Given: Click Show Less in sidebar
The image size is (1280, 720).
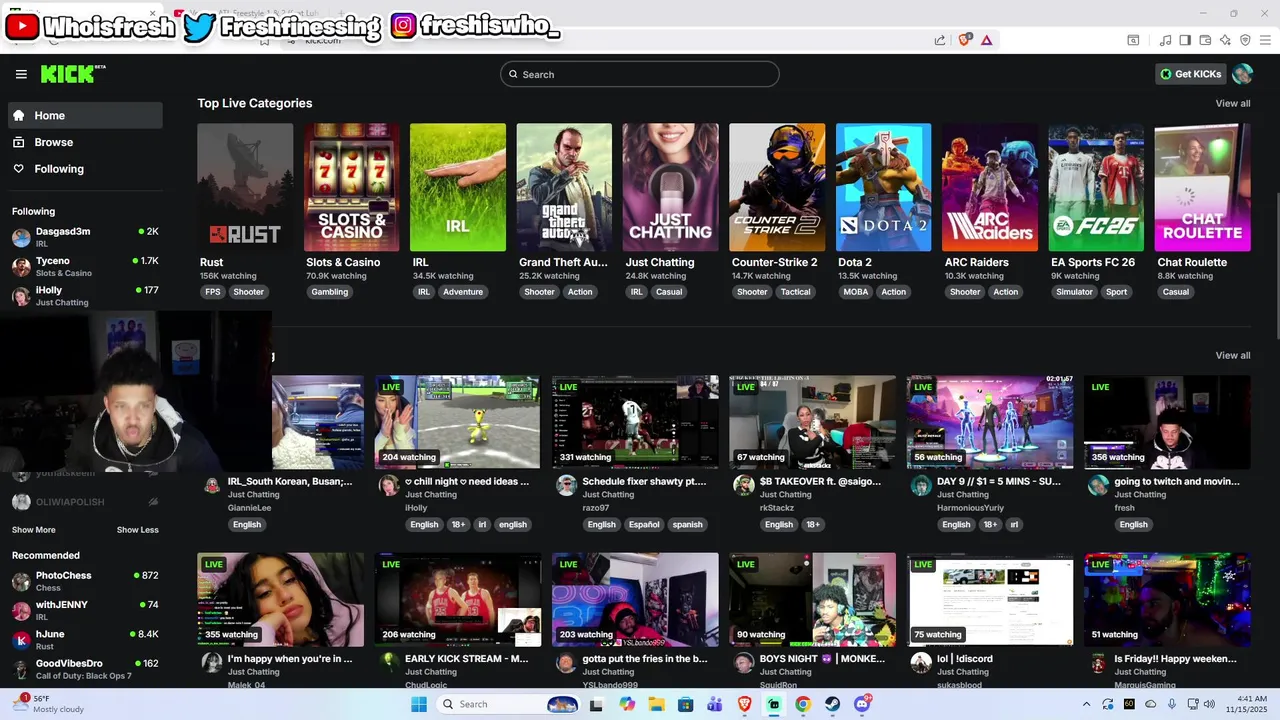Looking at the screenshot, I should [x=137, y=530].
